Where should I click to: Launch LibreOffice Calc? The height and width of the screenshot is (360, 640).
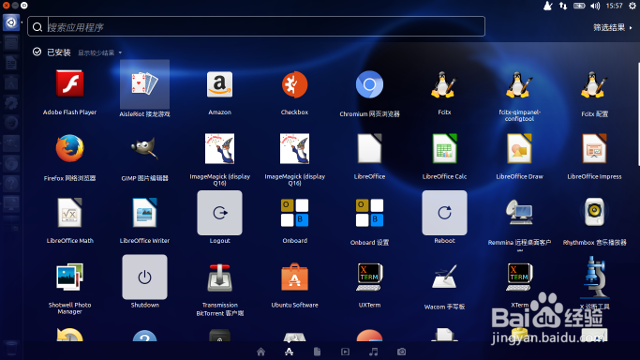(x=444, y=148)
